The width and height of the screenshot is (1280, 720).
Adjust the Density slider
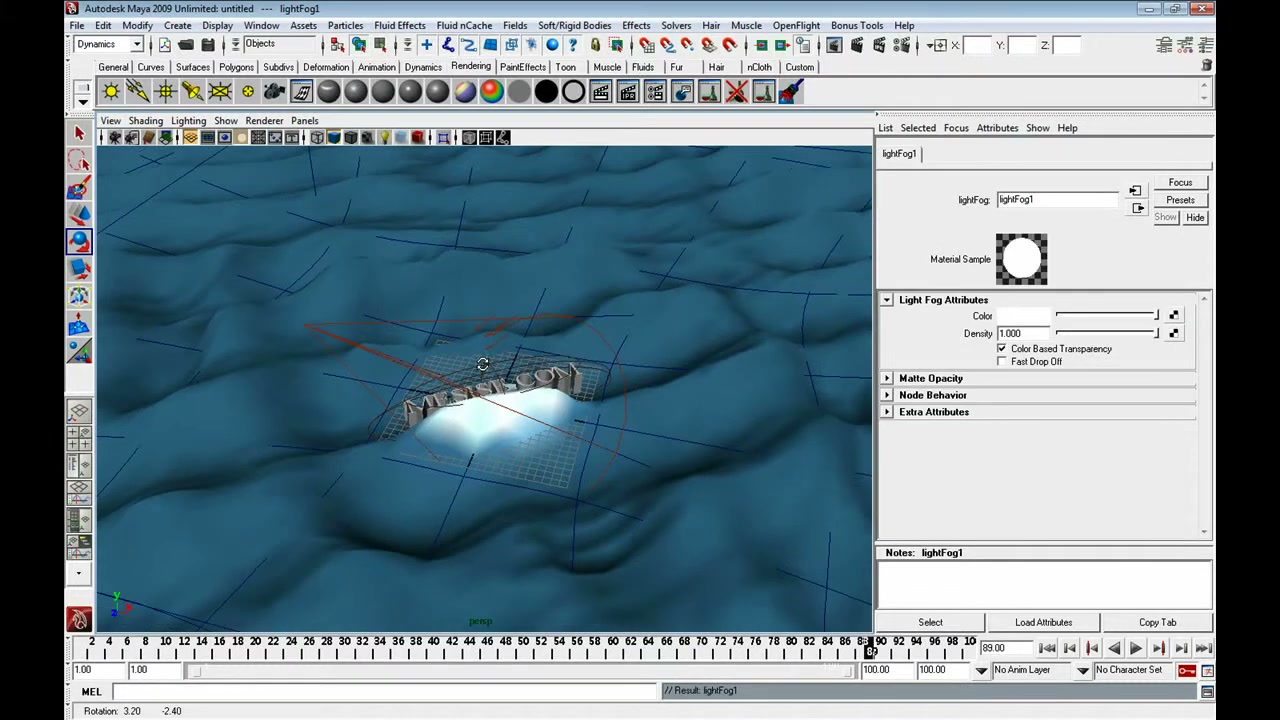tap(1106, 333)
